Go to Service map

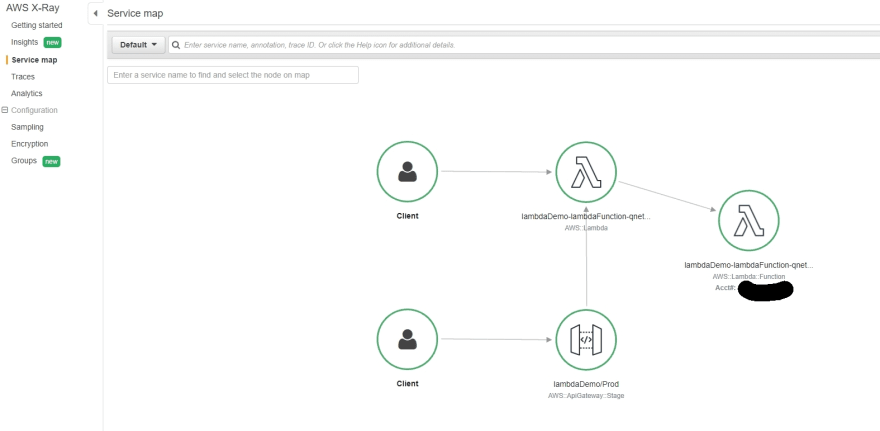pos(34,59)
